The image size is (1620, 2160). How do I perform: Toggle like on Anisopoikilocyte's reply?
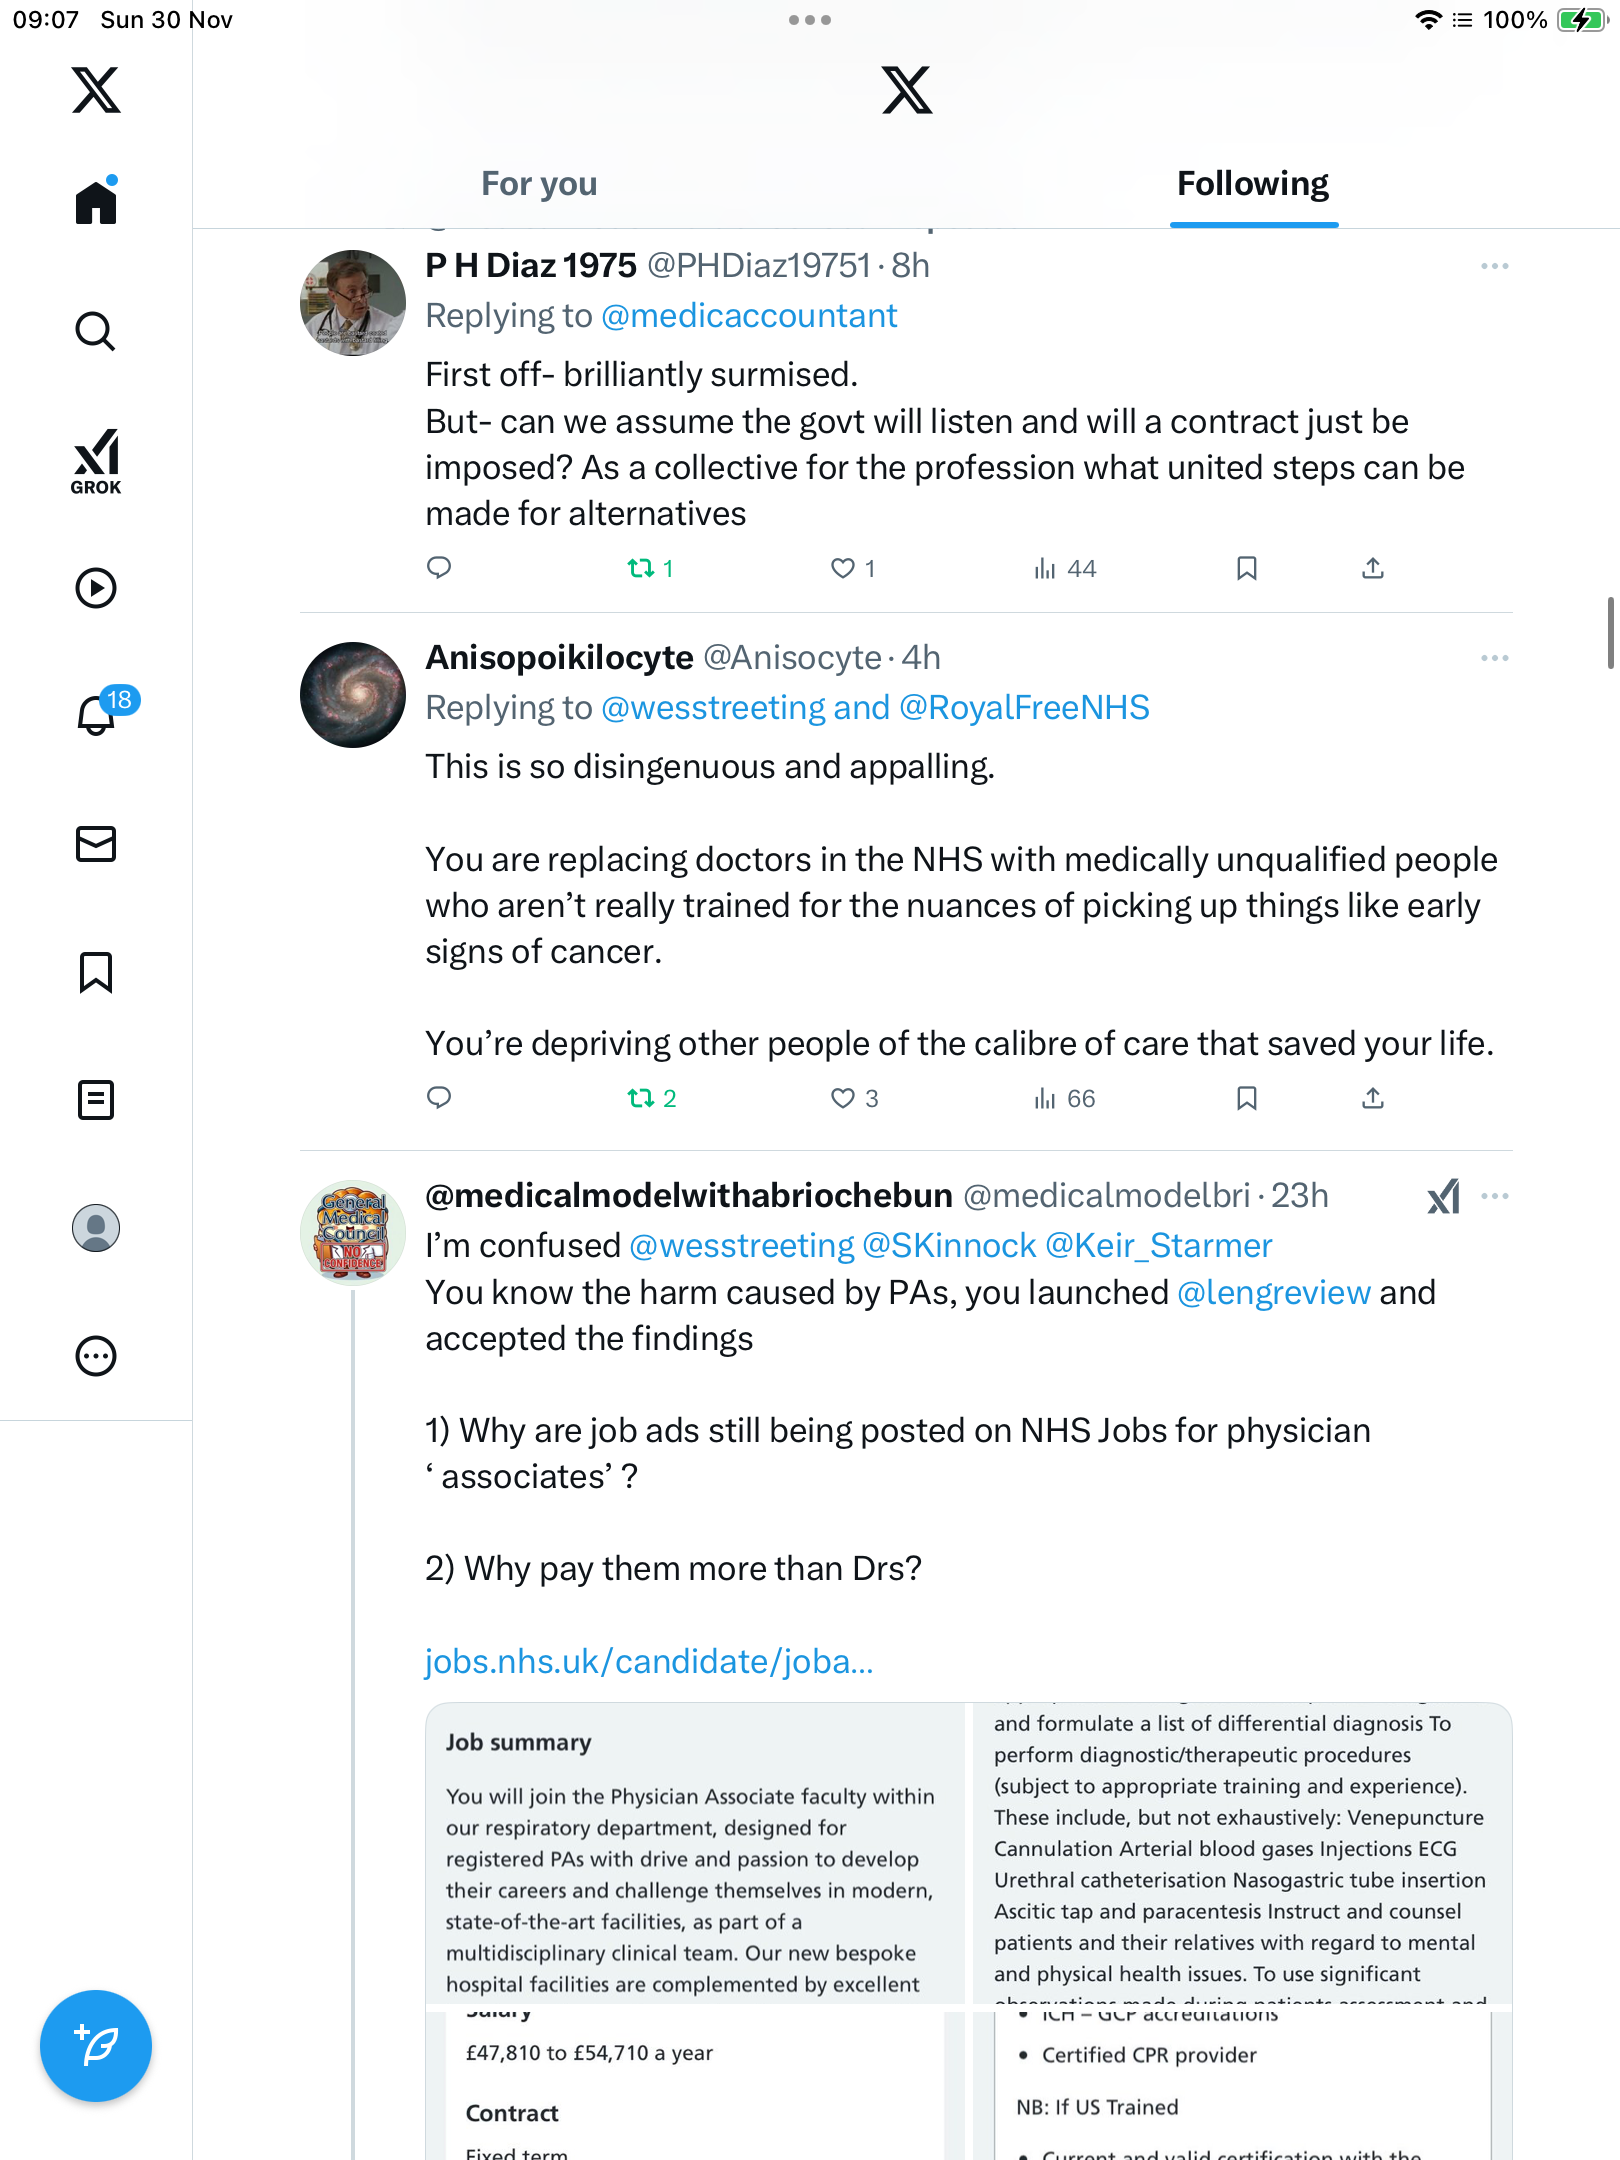pos(843,1099)
